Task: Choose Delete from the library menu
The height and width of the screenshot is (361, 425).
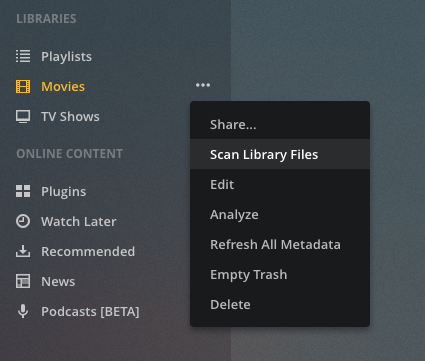Action: 280,304
